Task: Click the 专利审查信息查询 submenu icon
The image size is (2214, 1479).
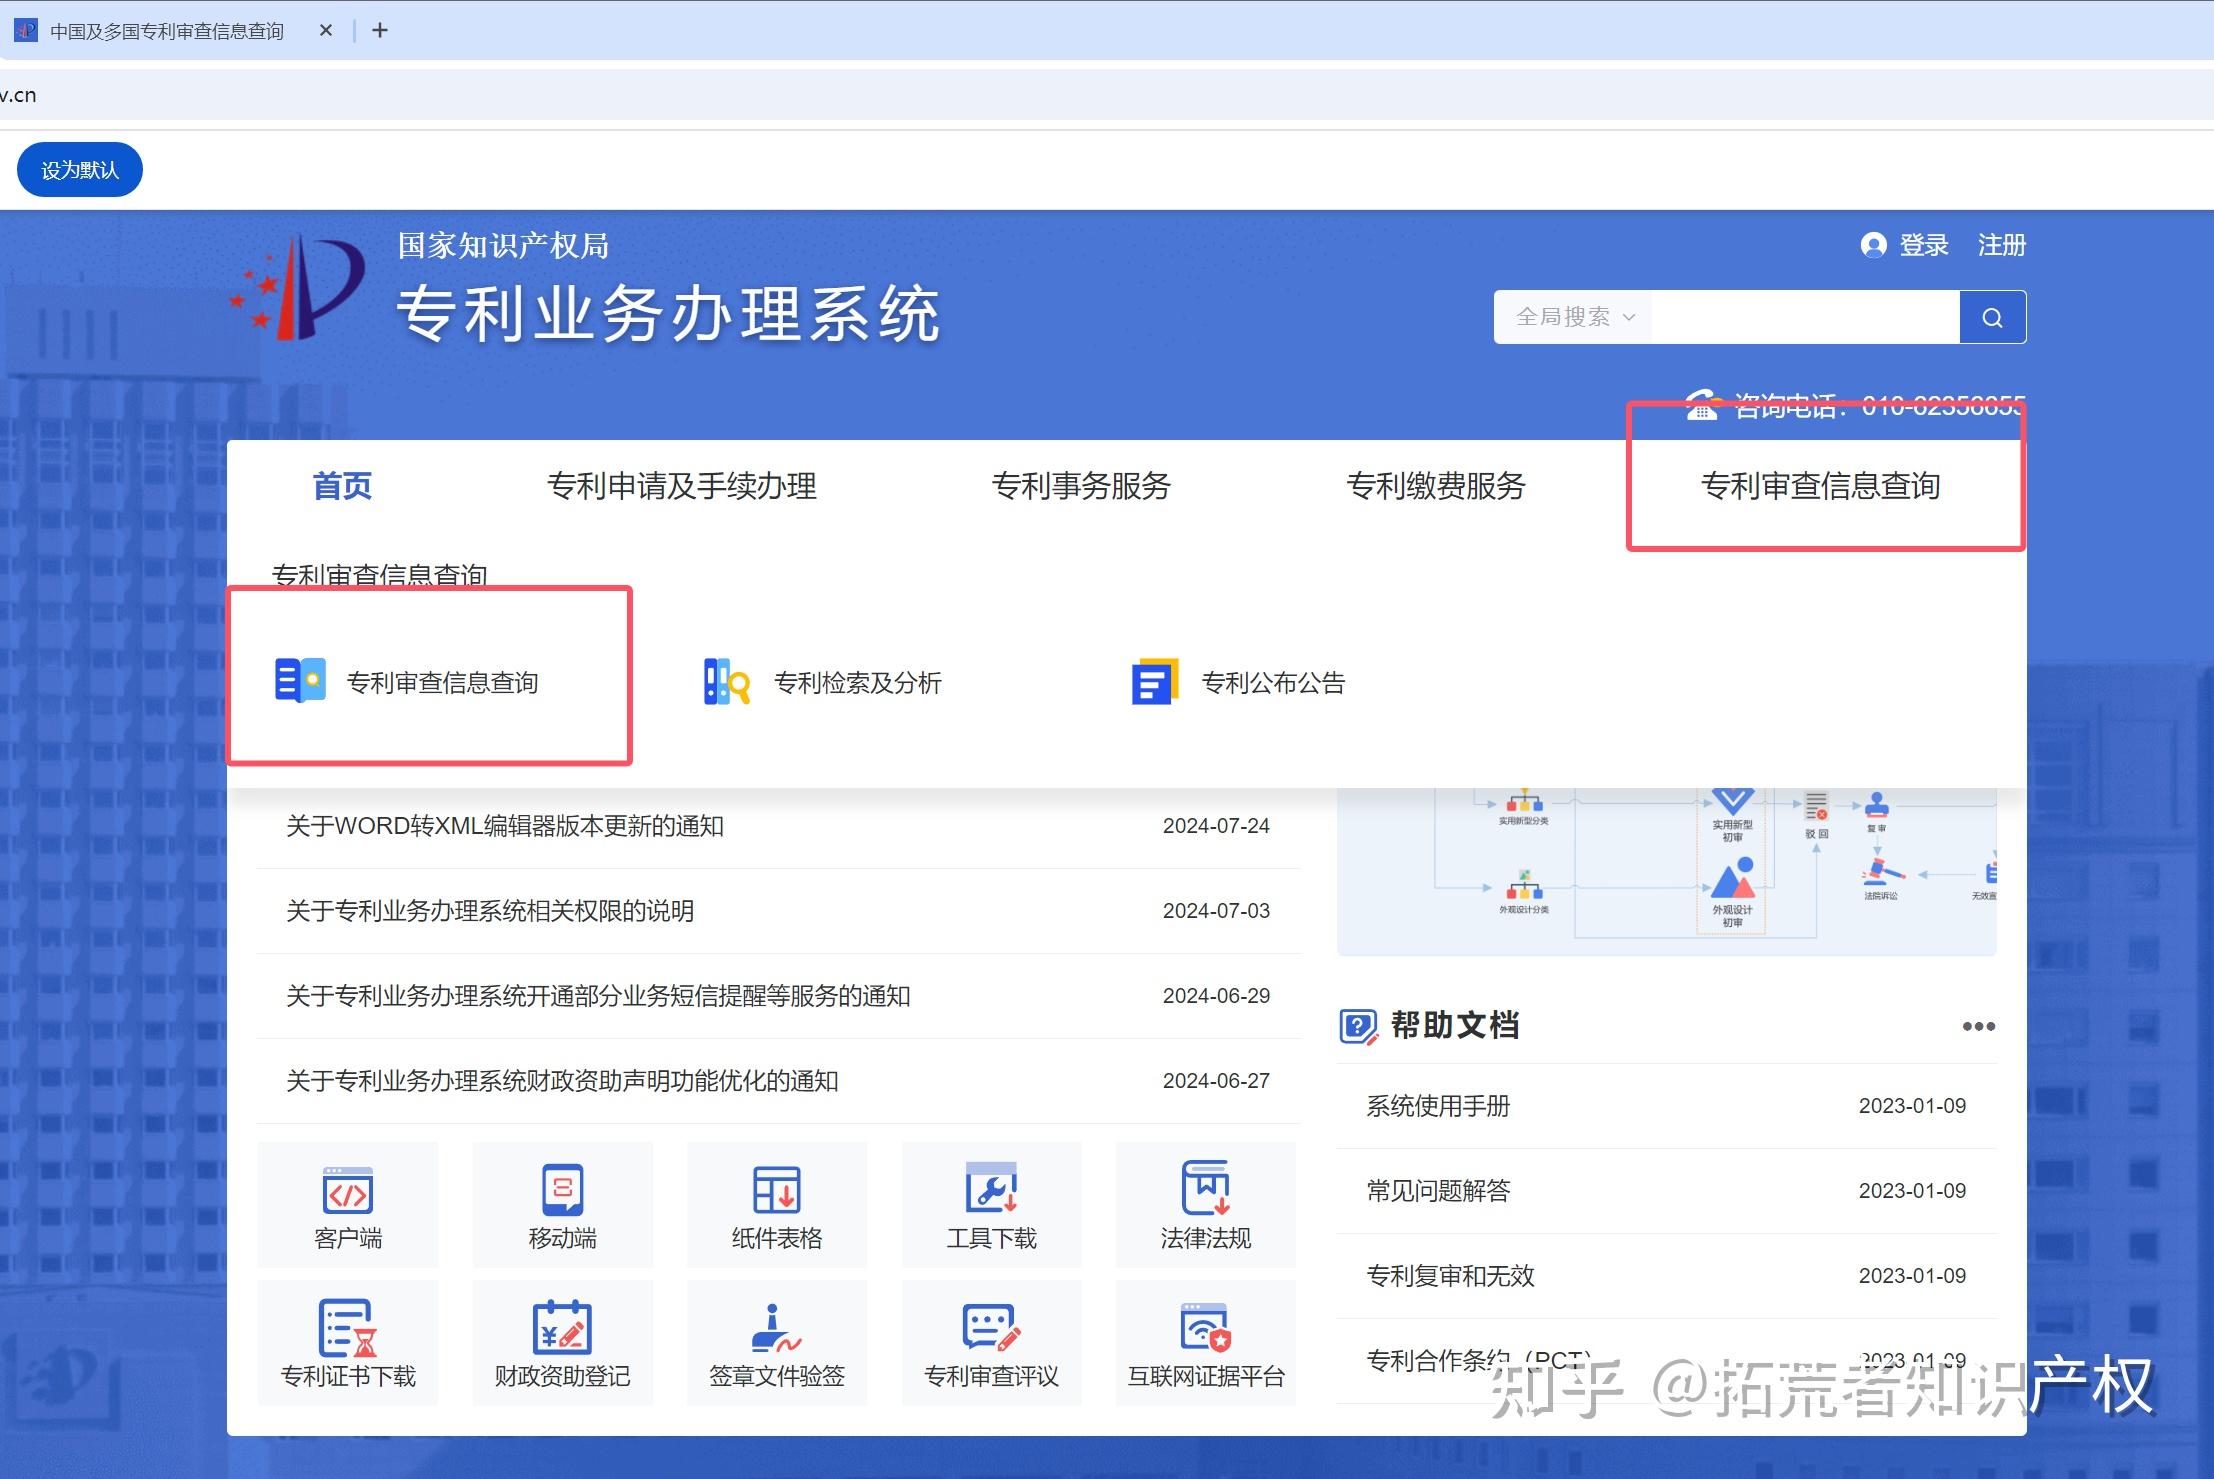Action: coord(300,681)
